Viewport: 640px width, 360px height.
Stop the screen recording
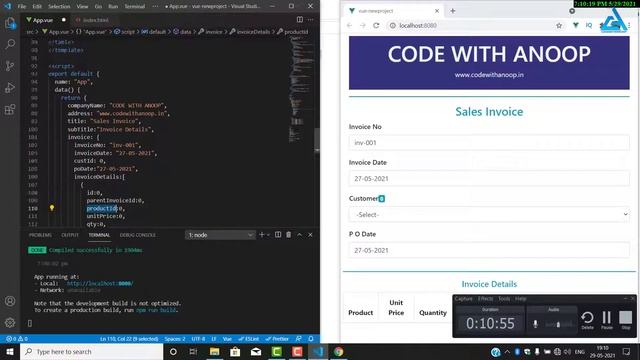(x=625, y=320)
